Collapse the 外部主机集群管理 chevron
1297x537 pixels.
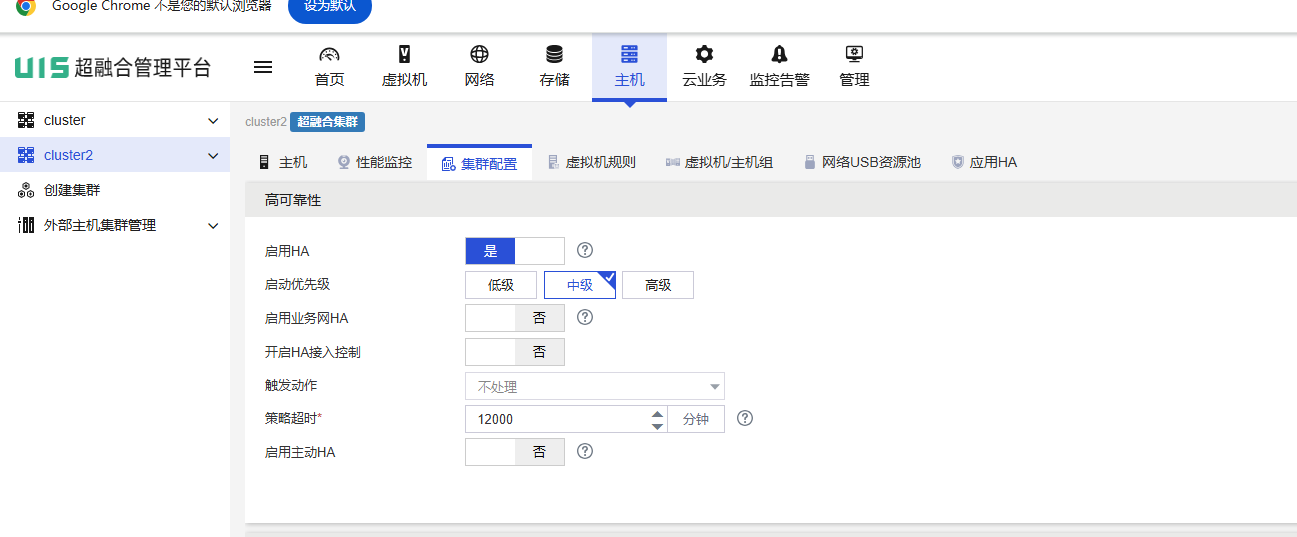coord(213,226)
